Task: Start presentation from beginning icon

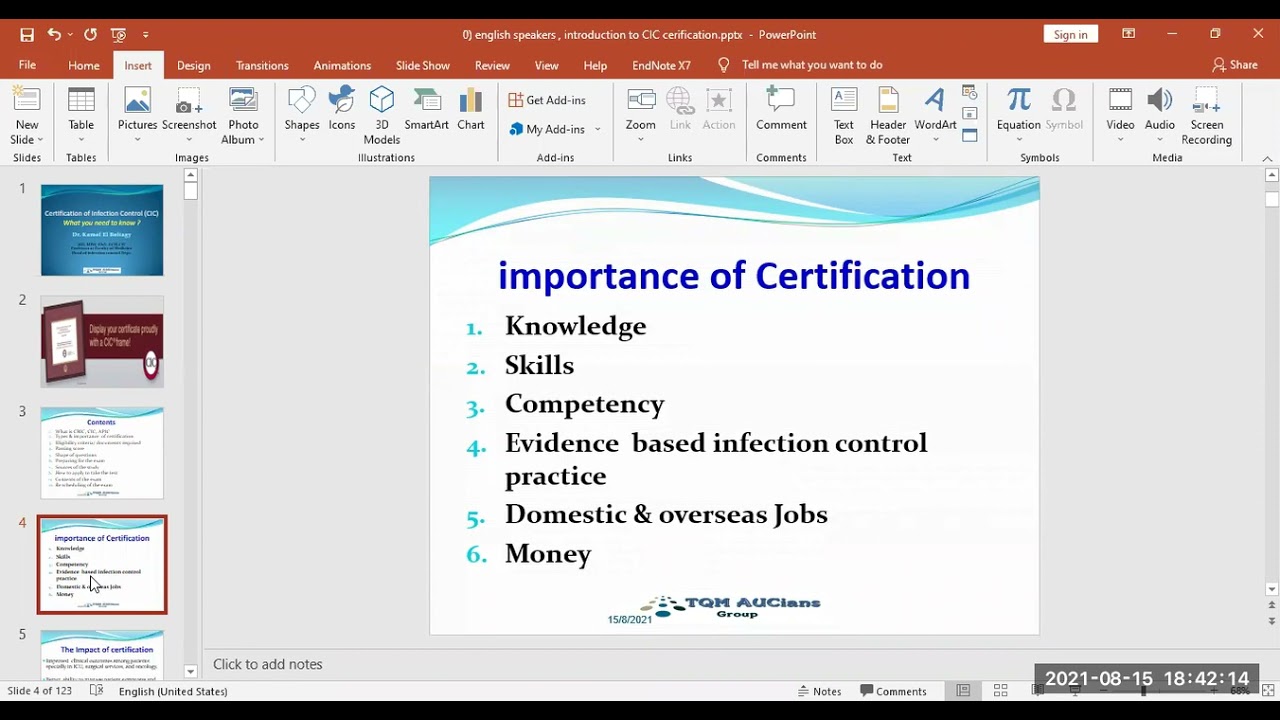Action: click(x=118, y=35)
